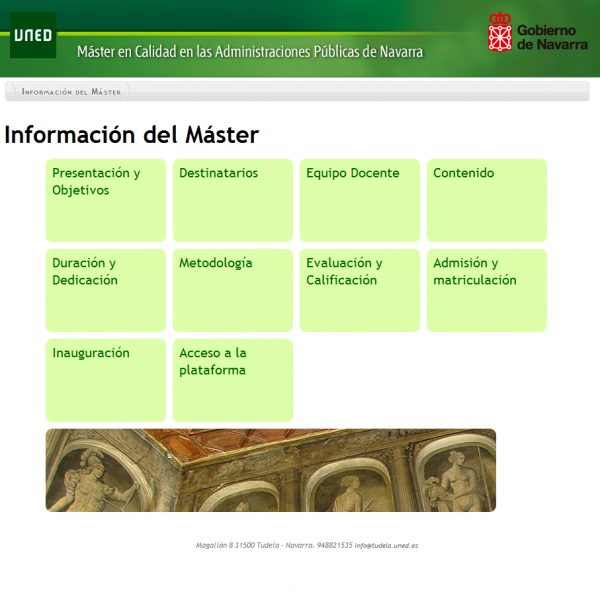Select the Destinatarios tile
The image size is (600, 600).
pyautogui.click(x=232, y=200)
